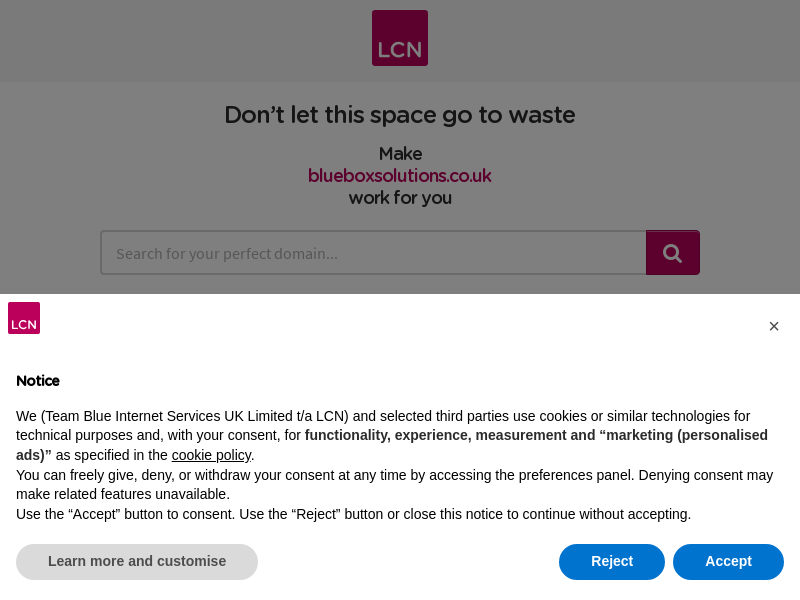Click the bold "functionality, experience, measurement" text
The height and width of the screenshot is (600, 800).
tap(450, 436)
